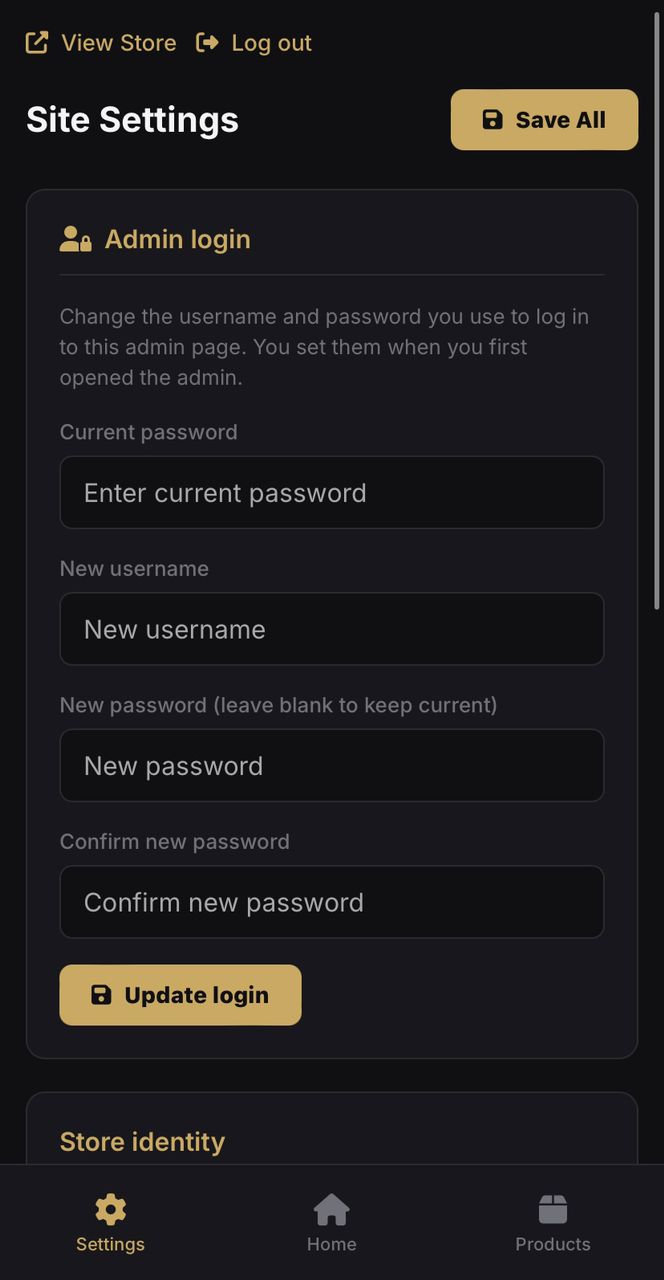Click the Current password input field

click(332, 492)
